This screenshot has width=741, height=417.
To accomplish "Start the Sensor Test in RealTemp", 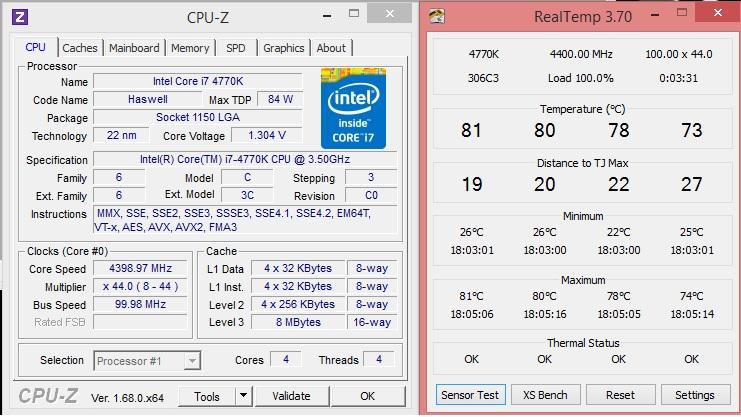I will pos(470,395).
